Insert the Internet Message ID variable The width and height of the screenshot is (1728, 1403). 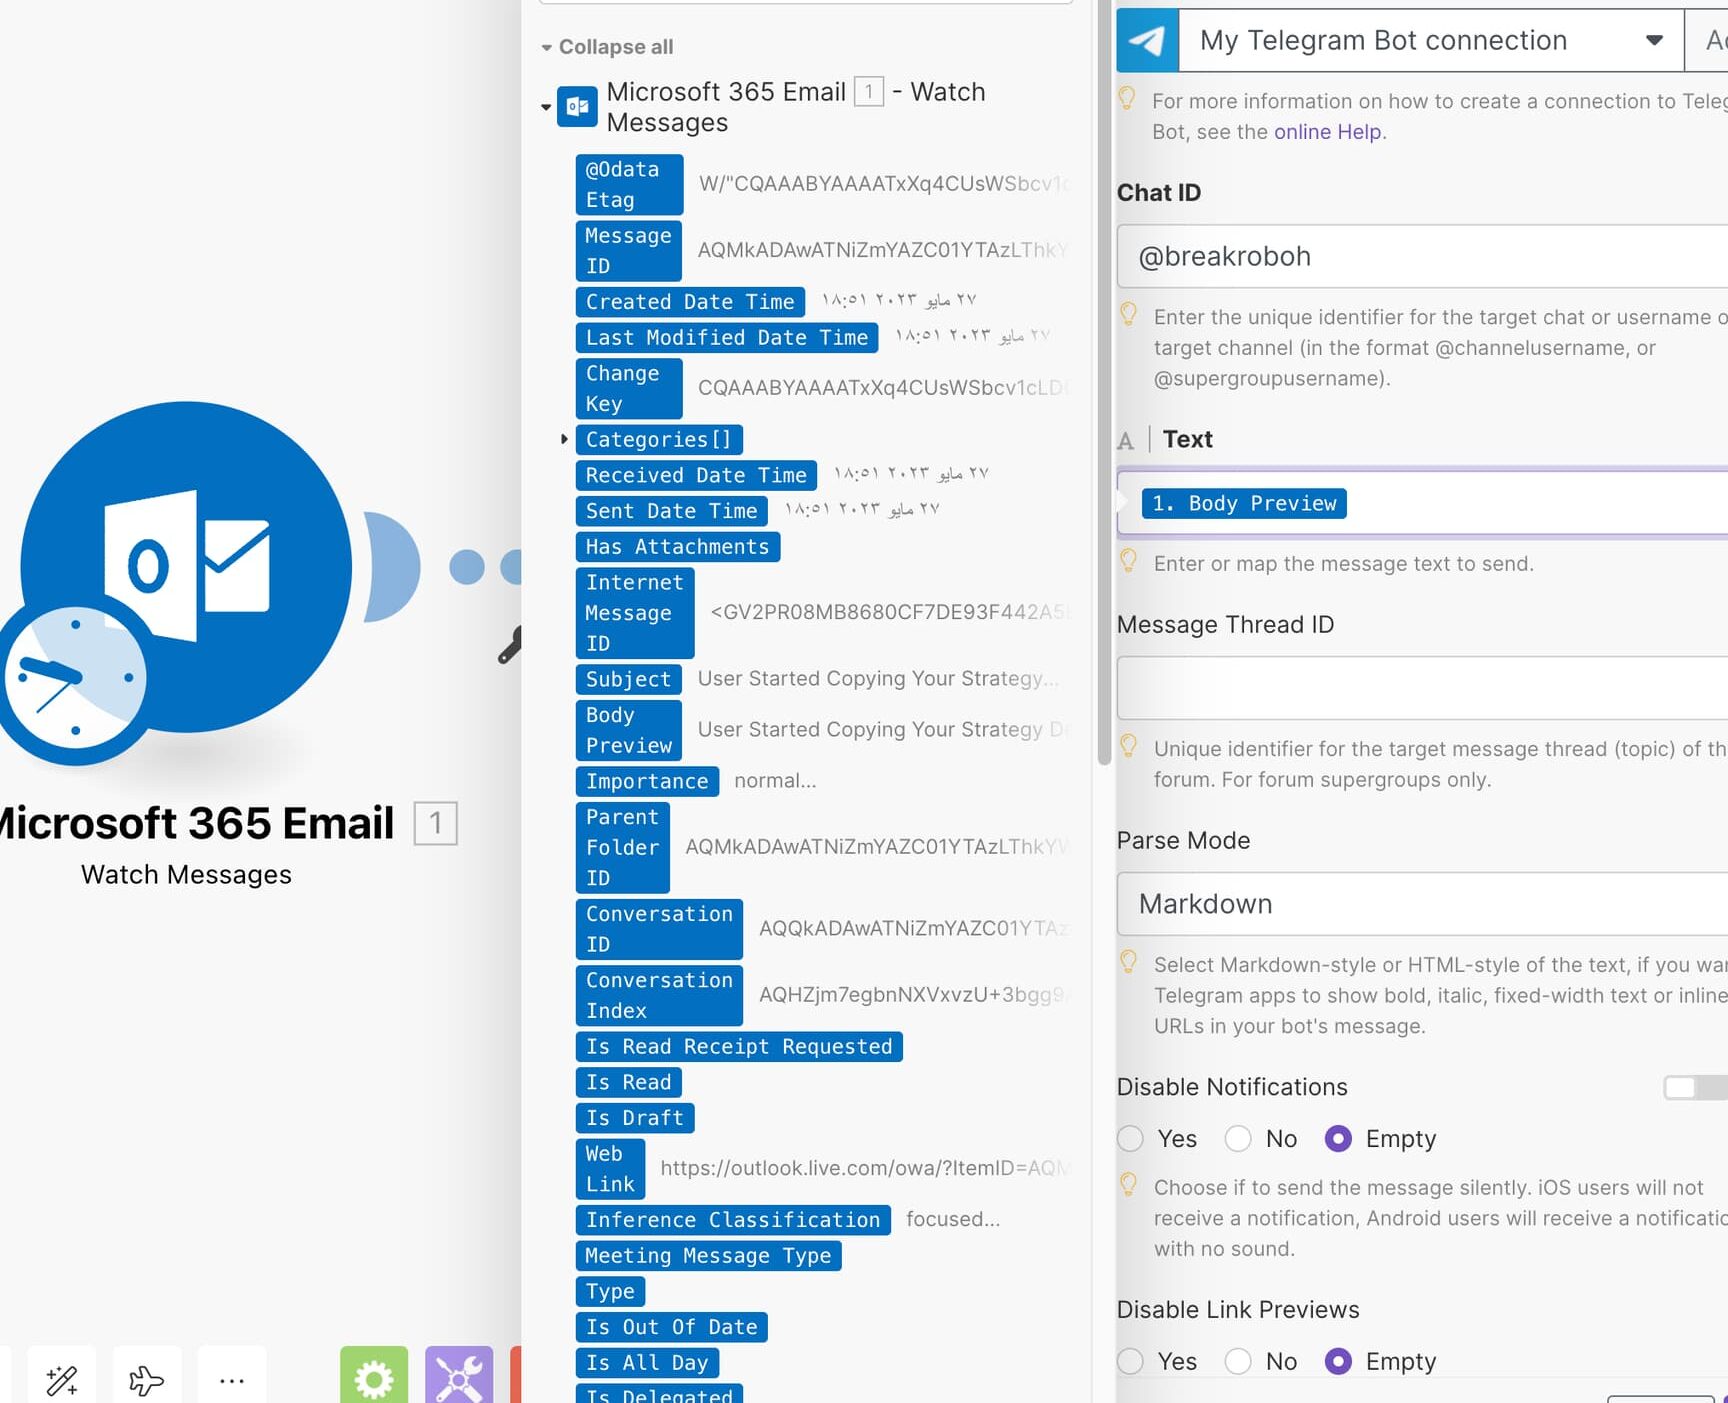pos(635,612)
